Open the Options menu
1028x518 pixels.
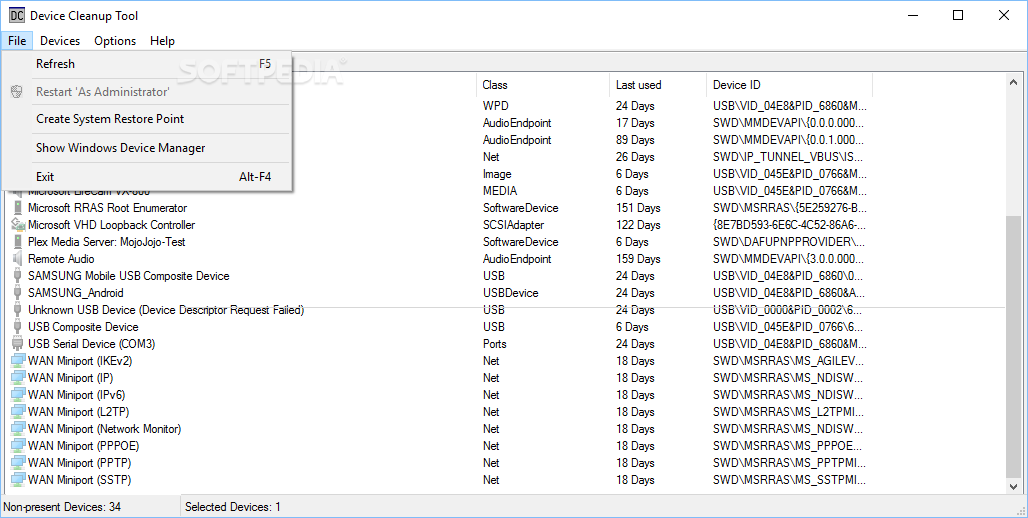click(x=115, y=41)
